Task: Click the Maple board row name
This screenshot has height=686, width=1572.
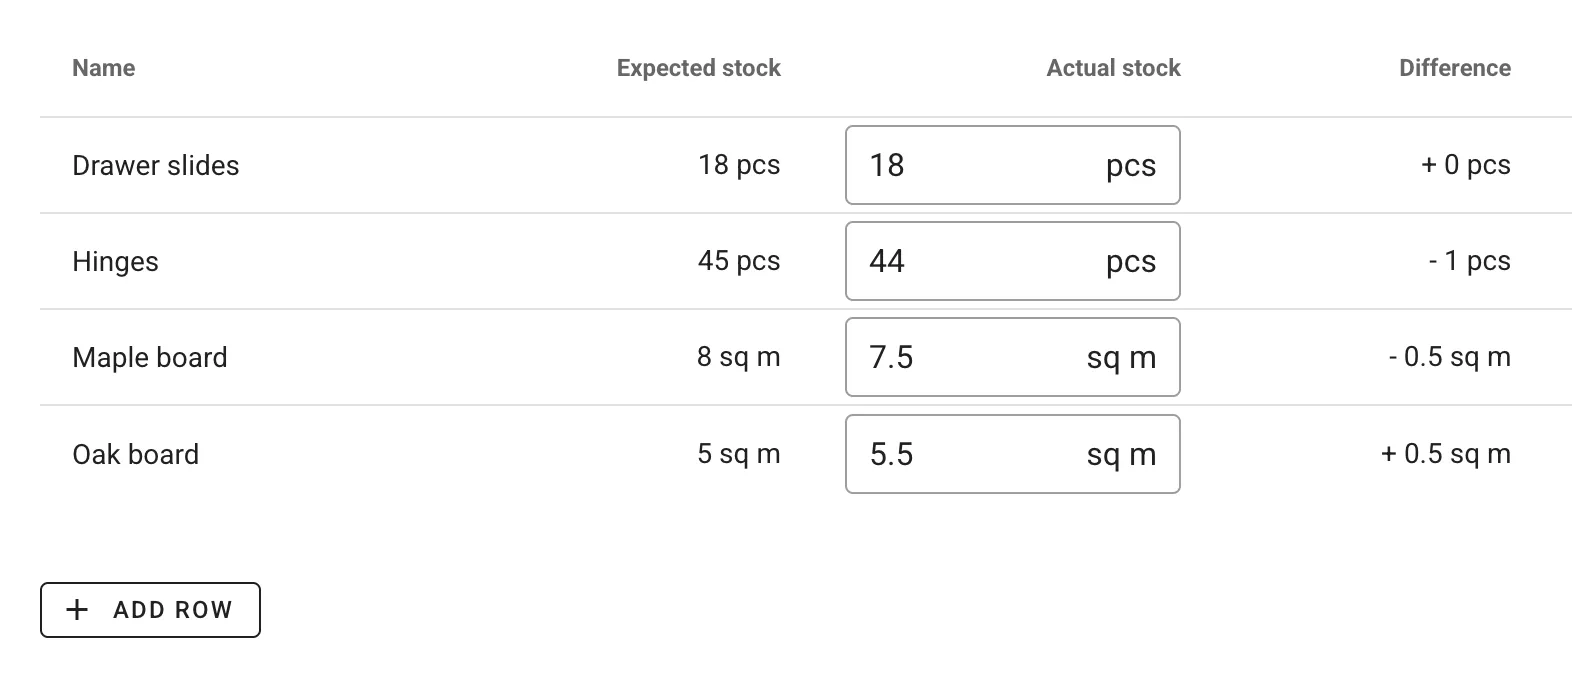Action: (x=150, y=357)
